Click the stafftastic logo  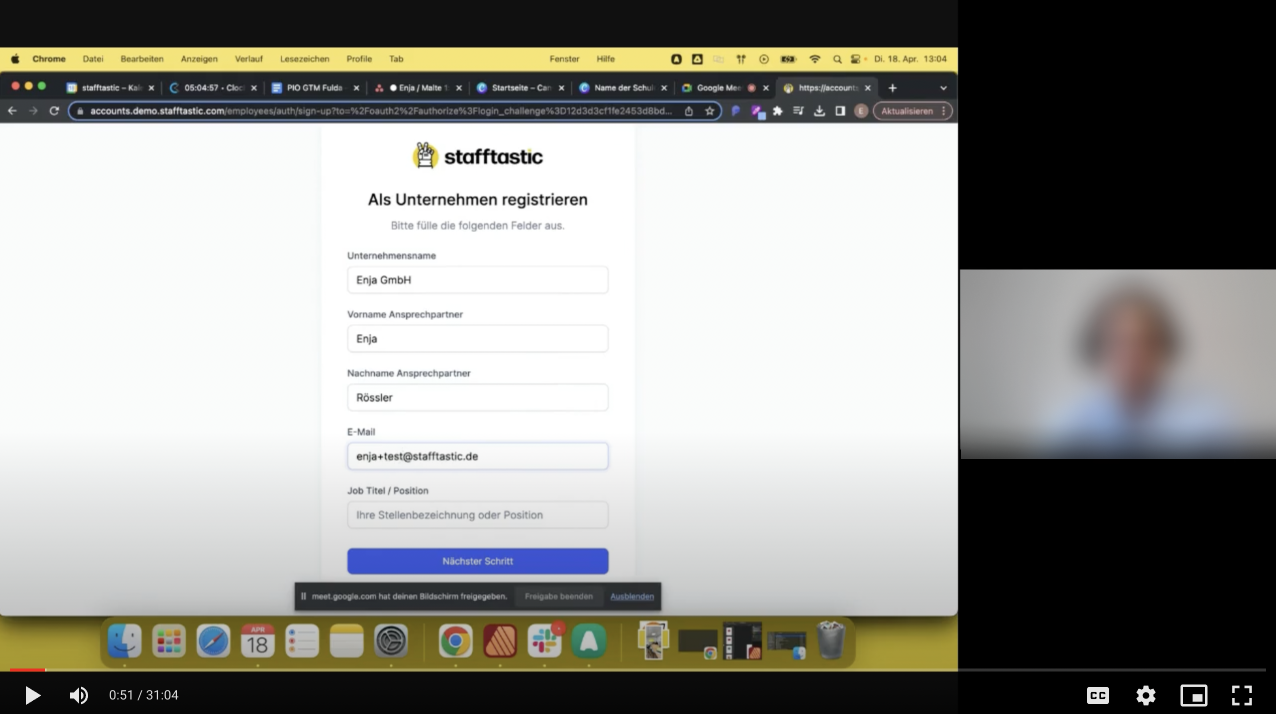tap(478, 156)
